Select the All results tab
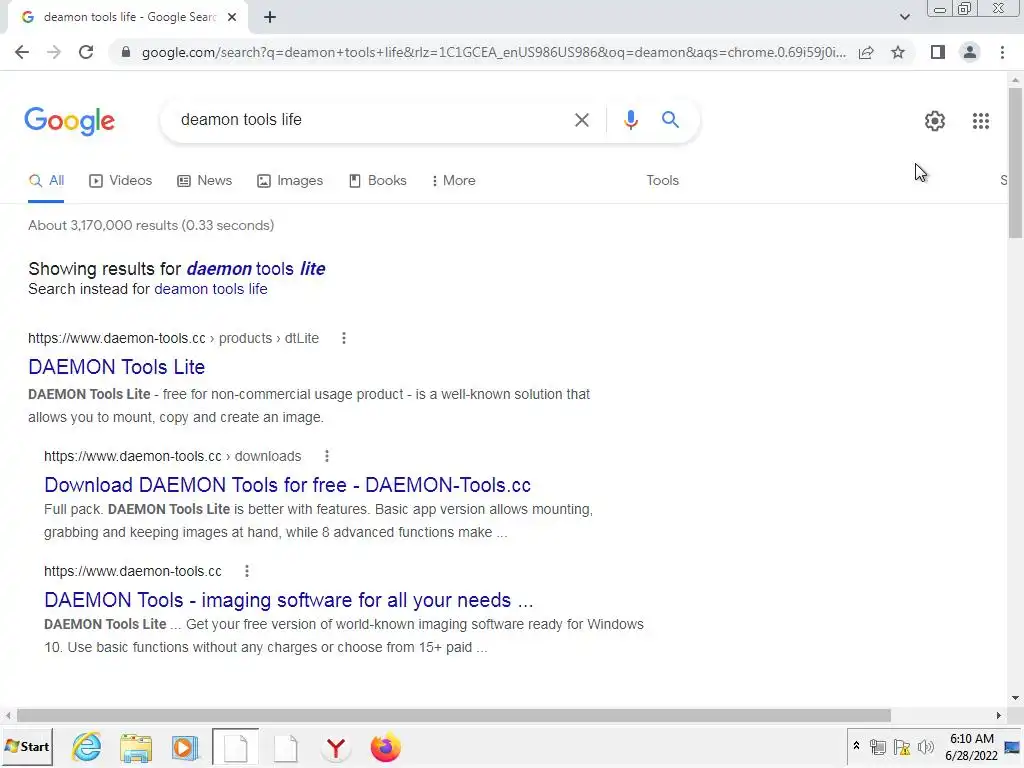Viewport: 1024px width, 768px height. click(x=46, y=181)
